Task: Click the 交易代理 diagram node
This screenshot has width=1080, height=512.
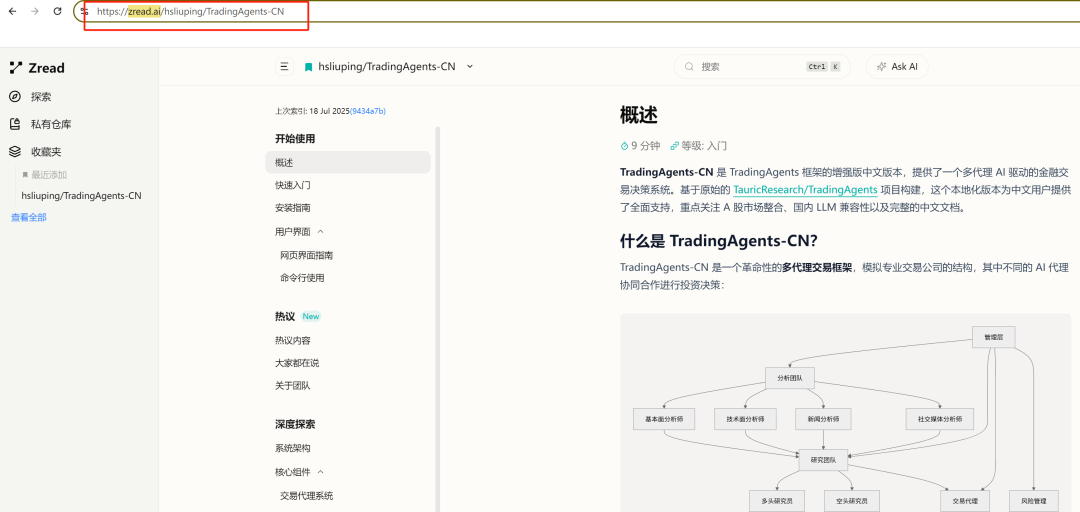Action: click(x=965, y=501)
